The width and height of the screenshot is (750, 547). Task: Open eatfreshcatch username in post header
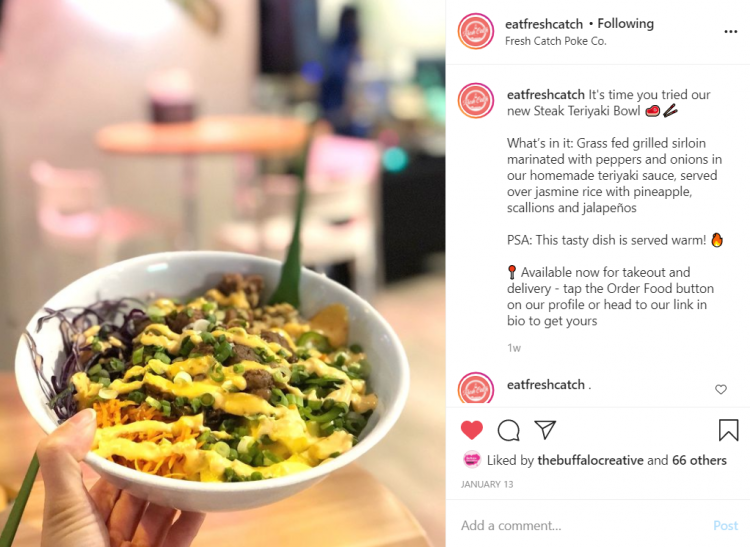(x=544, y=24)
